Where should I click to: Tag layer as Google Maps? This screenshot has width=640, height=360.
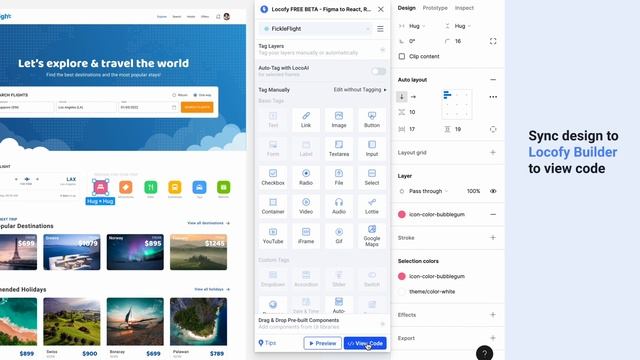coord(371,236)
